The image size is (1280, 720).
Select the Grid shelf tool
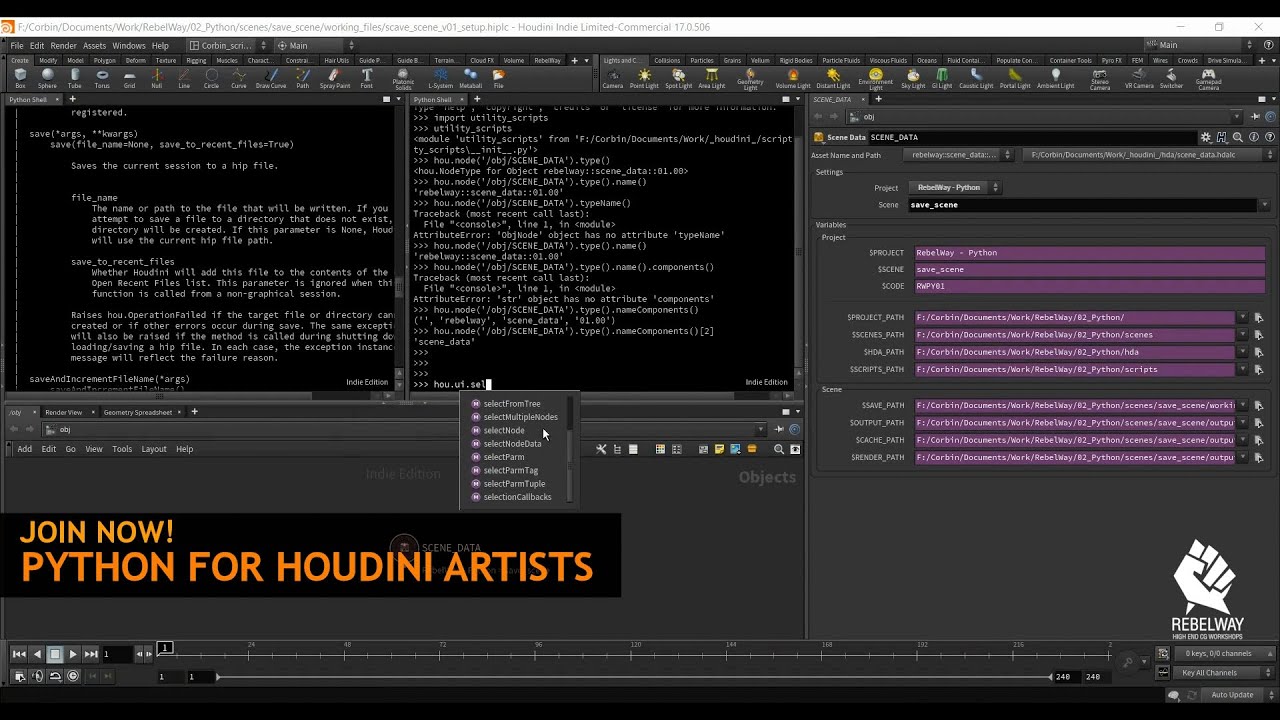(129, 78)
